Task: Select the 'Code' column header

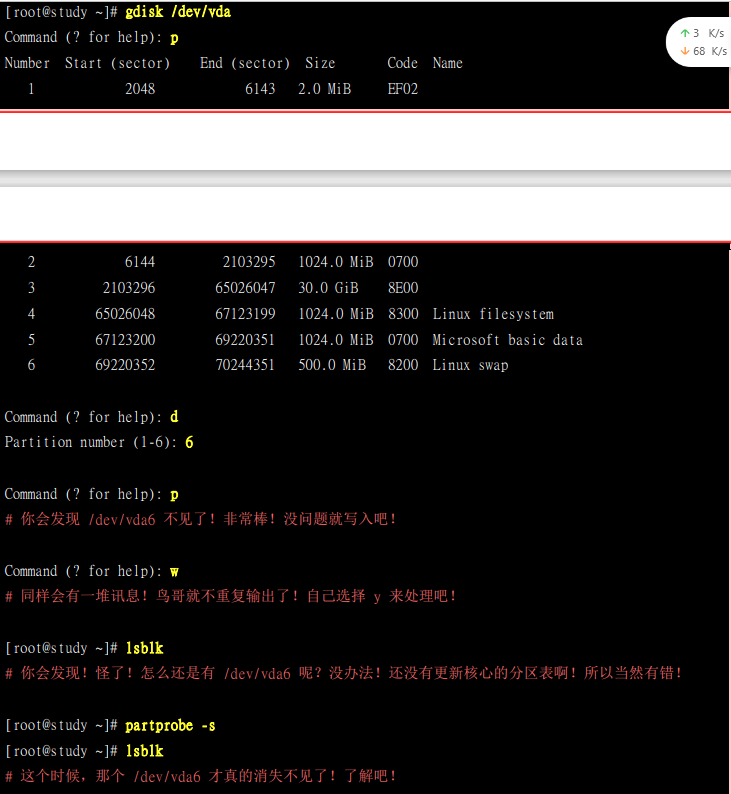Action: pos(402,63)
